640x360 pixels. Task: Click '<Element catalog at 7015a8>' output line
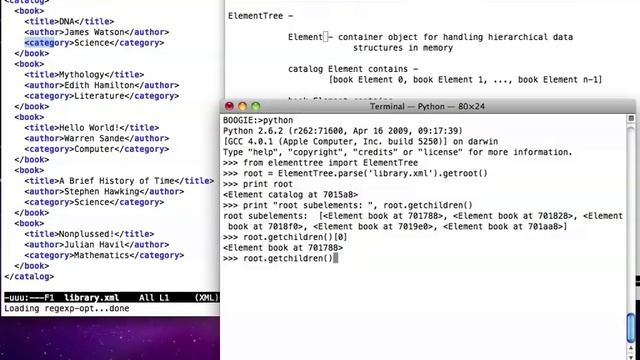290,194
